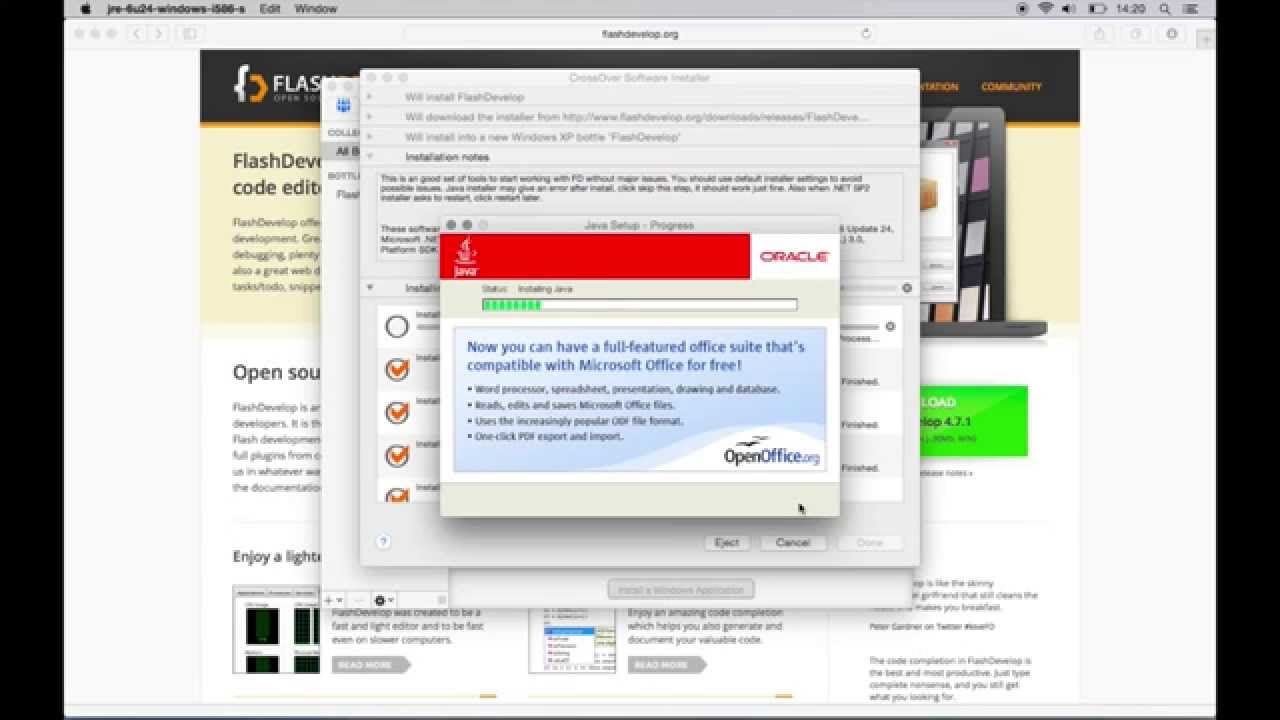This screenshot has width=1280, height=720.
Task: Open the gear actions menu in CrossOver
Action: point(382,600)
